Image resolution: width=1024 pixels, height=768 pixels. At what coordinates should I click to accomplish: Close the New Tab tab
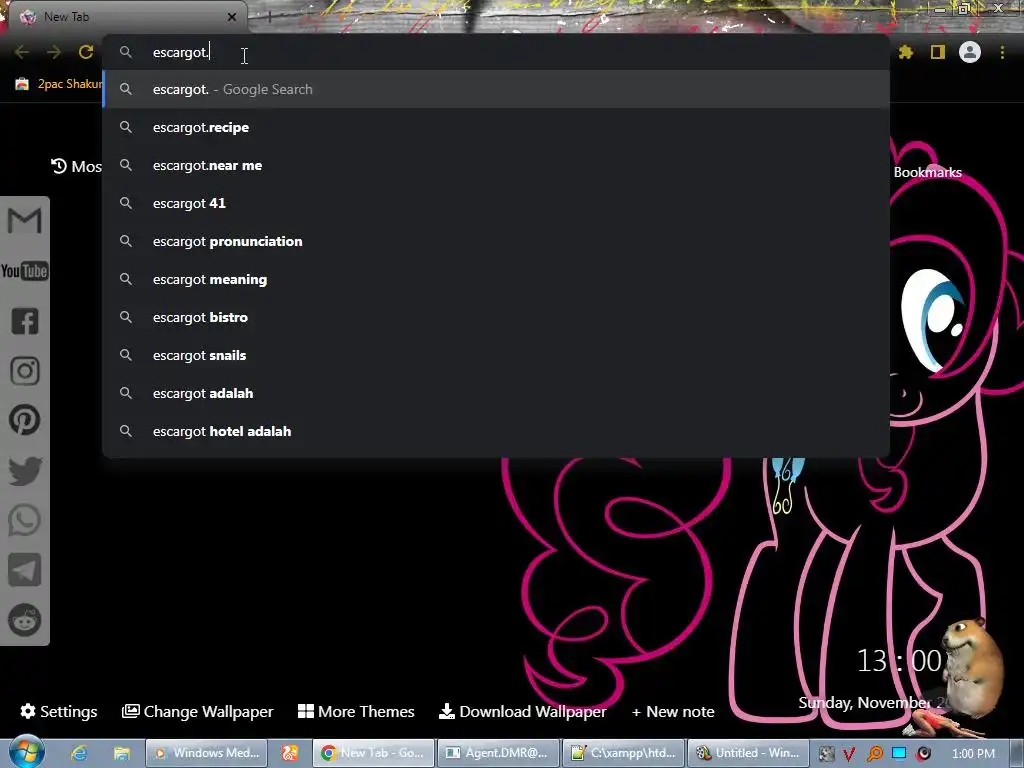point(232,17)
